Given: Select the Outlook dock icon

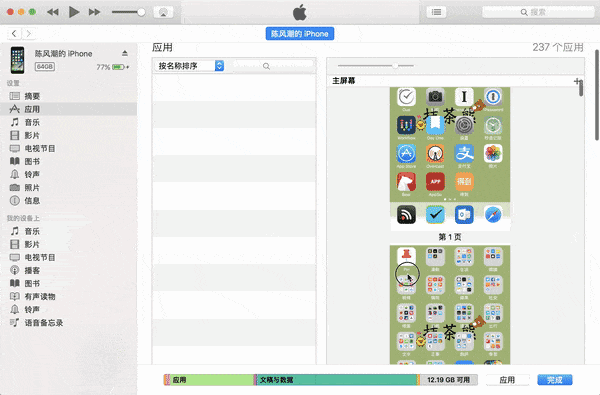Looking at the screenshot, I should tap(464, 215).
